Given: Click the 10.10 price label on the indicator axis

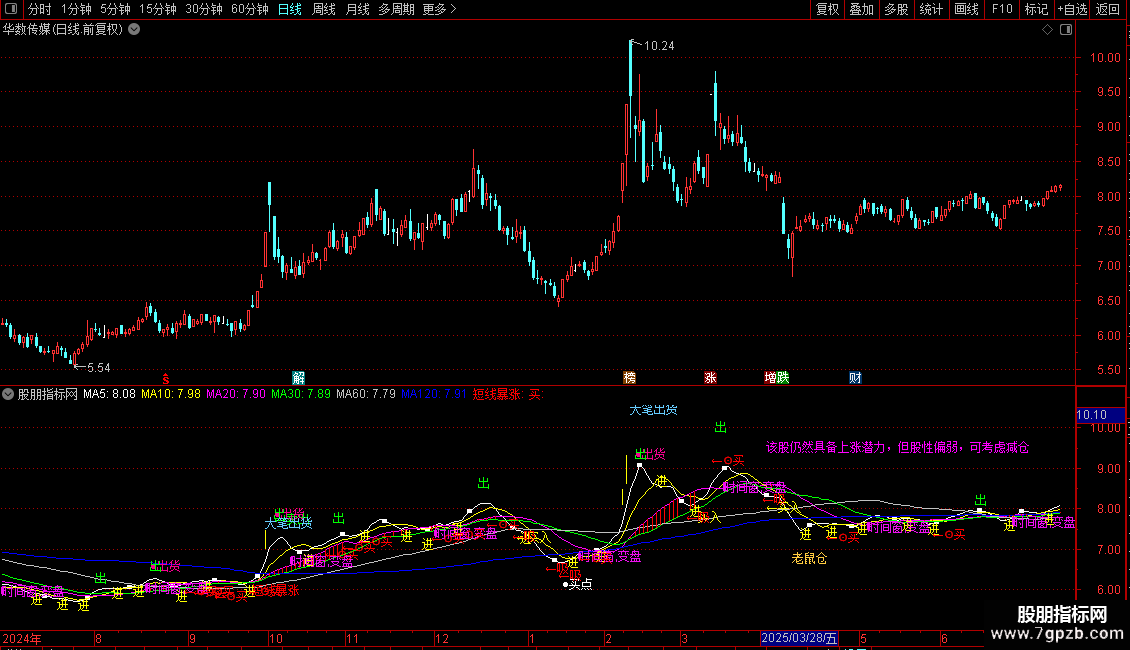Looking at the screenshot, I should [x=1100, y=415].
